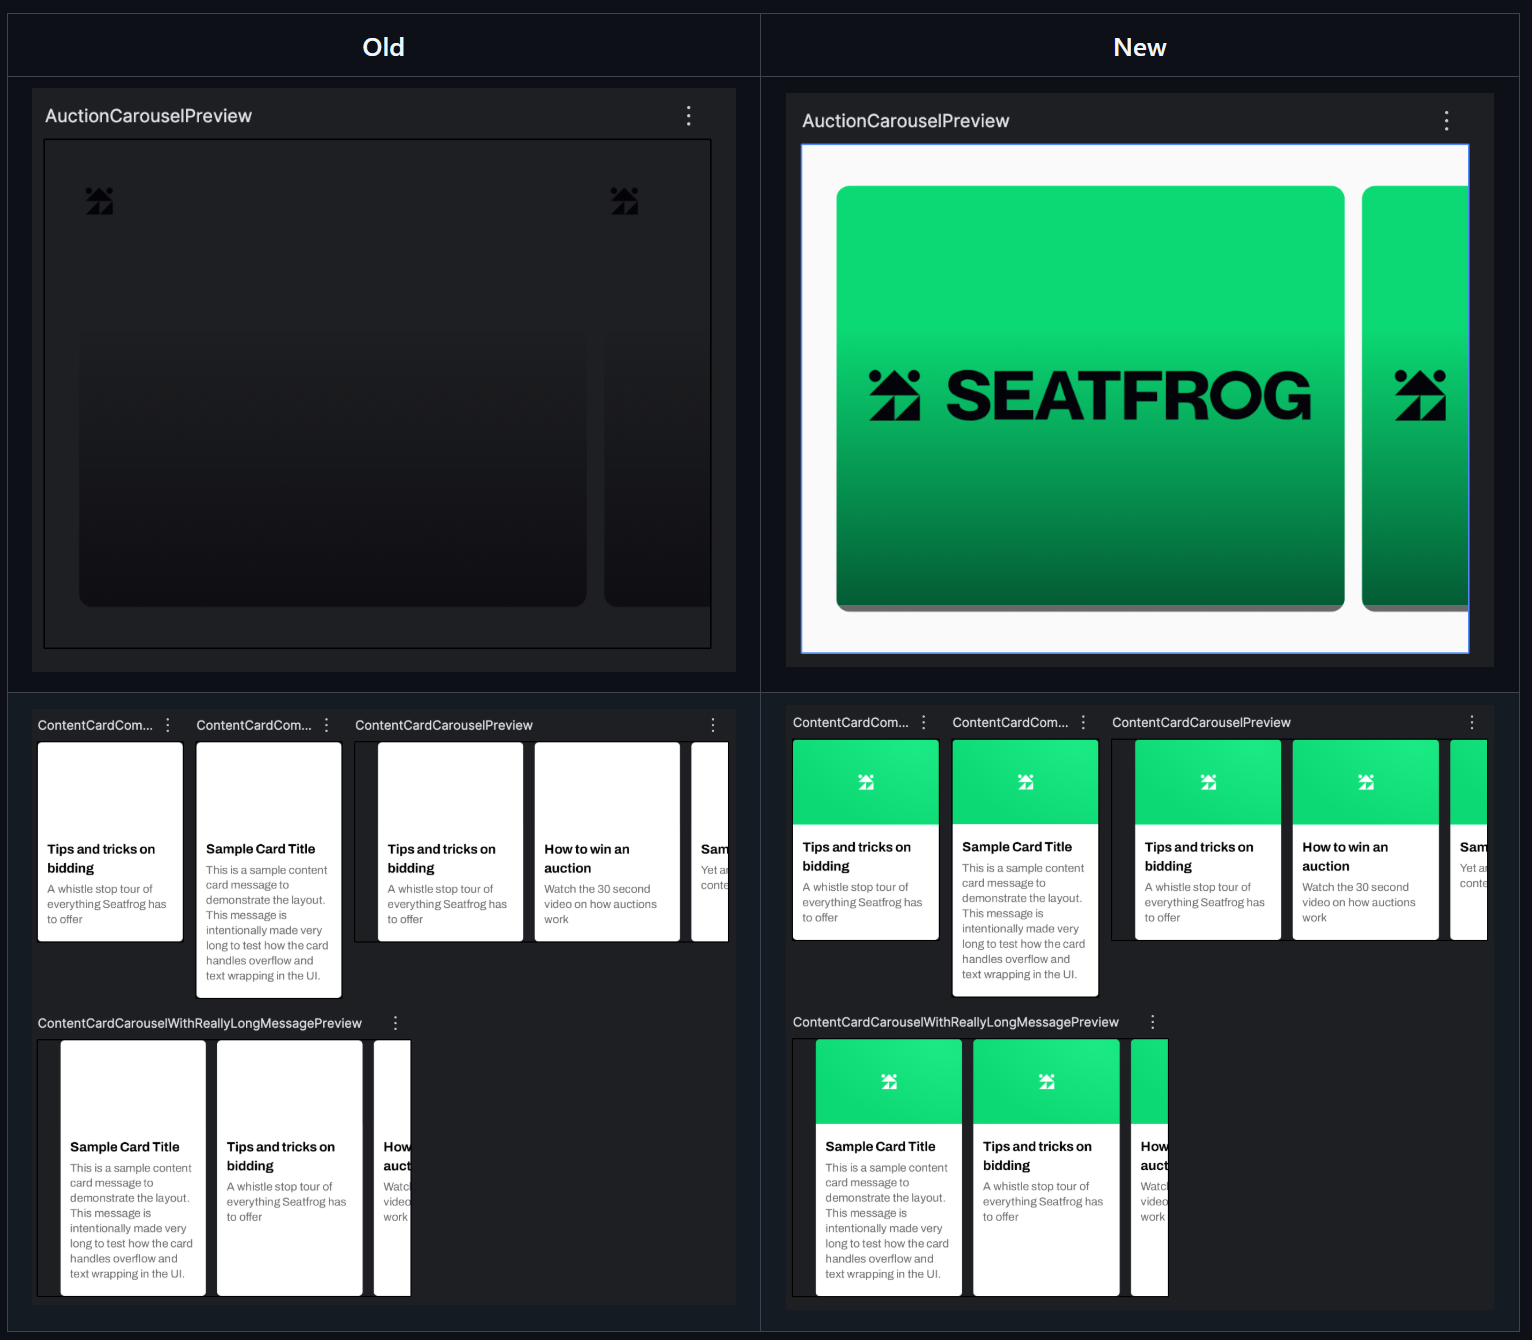Open Old ContentCardCarouselWithReallyLongMessagePreview three-dot menu
The image size is (1532, 1340).
[x=395, y=1023]
